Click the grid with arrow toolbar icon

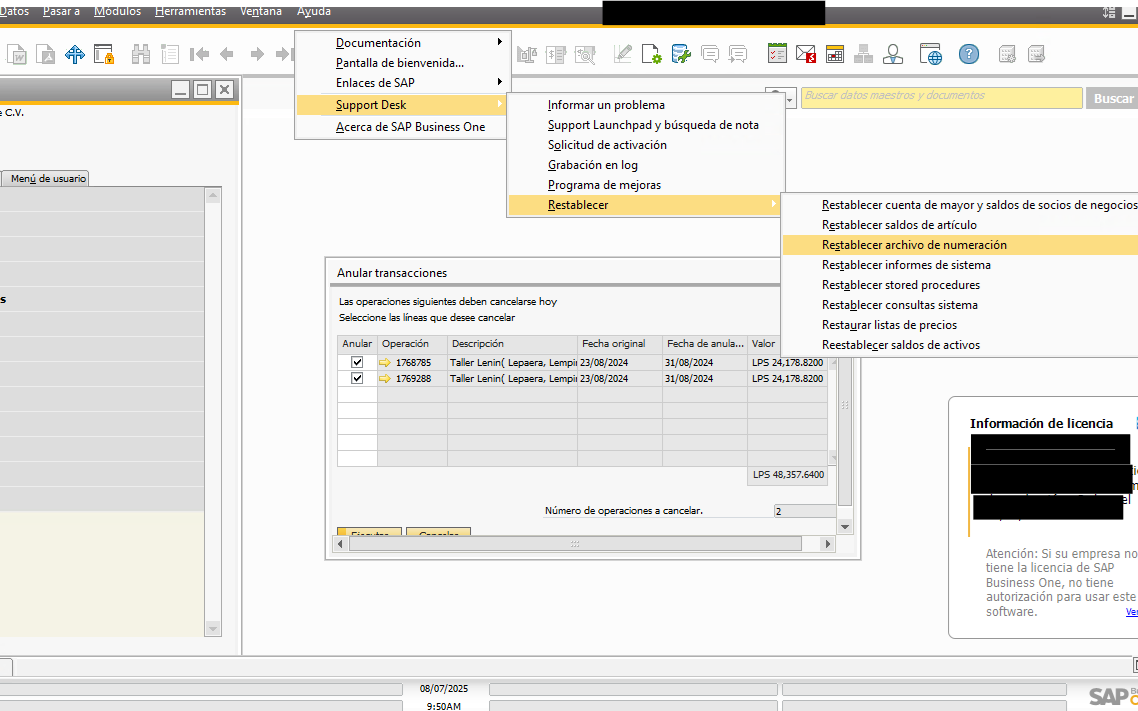[1036, 54]
